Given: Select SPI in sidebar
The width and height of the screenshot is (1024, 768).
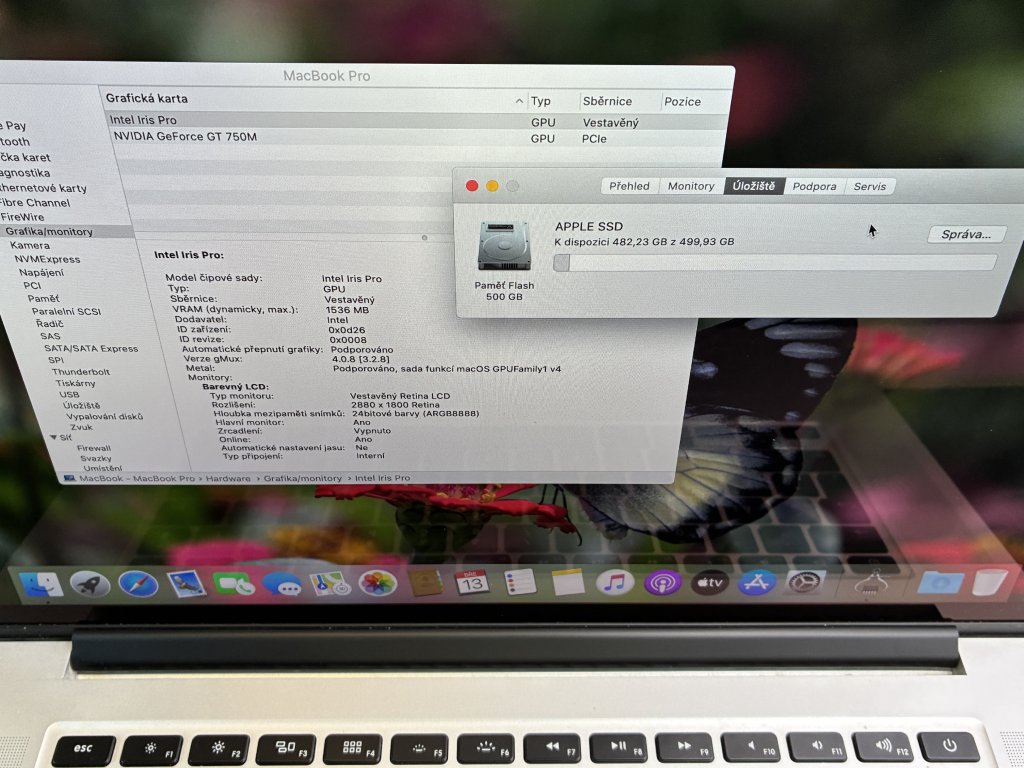Looking at the screenshot, I should tap(56, 360).
